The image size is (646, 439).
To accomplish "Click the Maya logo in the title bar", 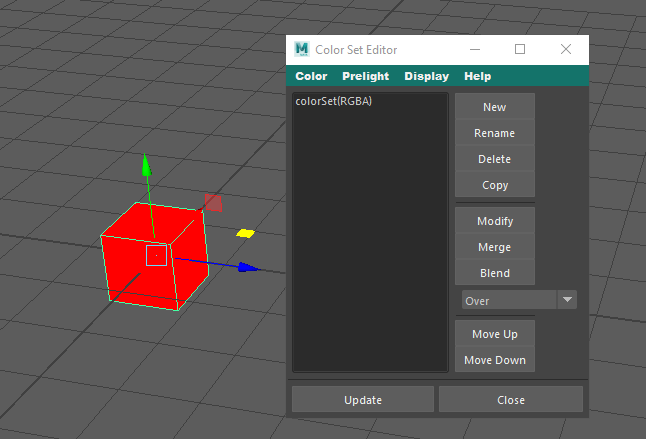I will (x=302, y=49).
